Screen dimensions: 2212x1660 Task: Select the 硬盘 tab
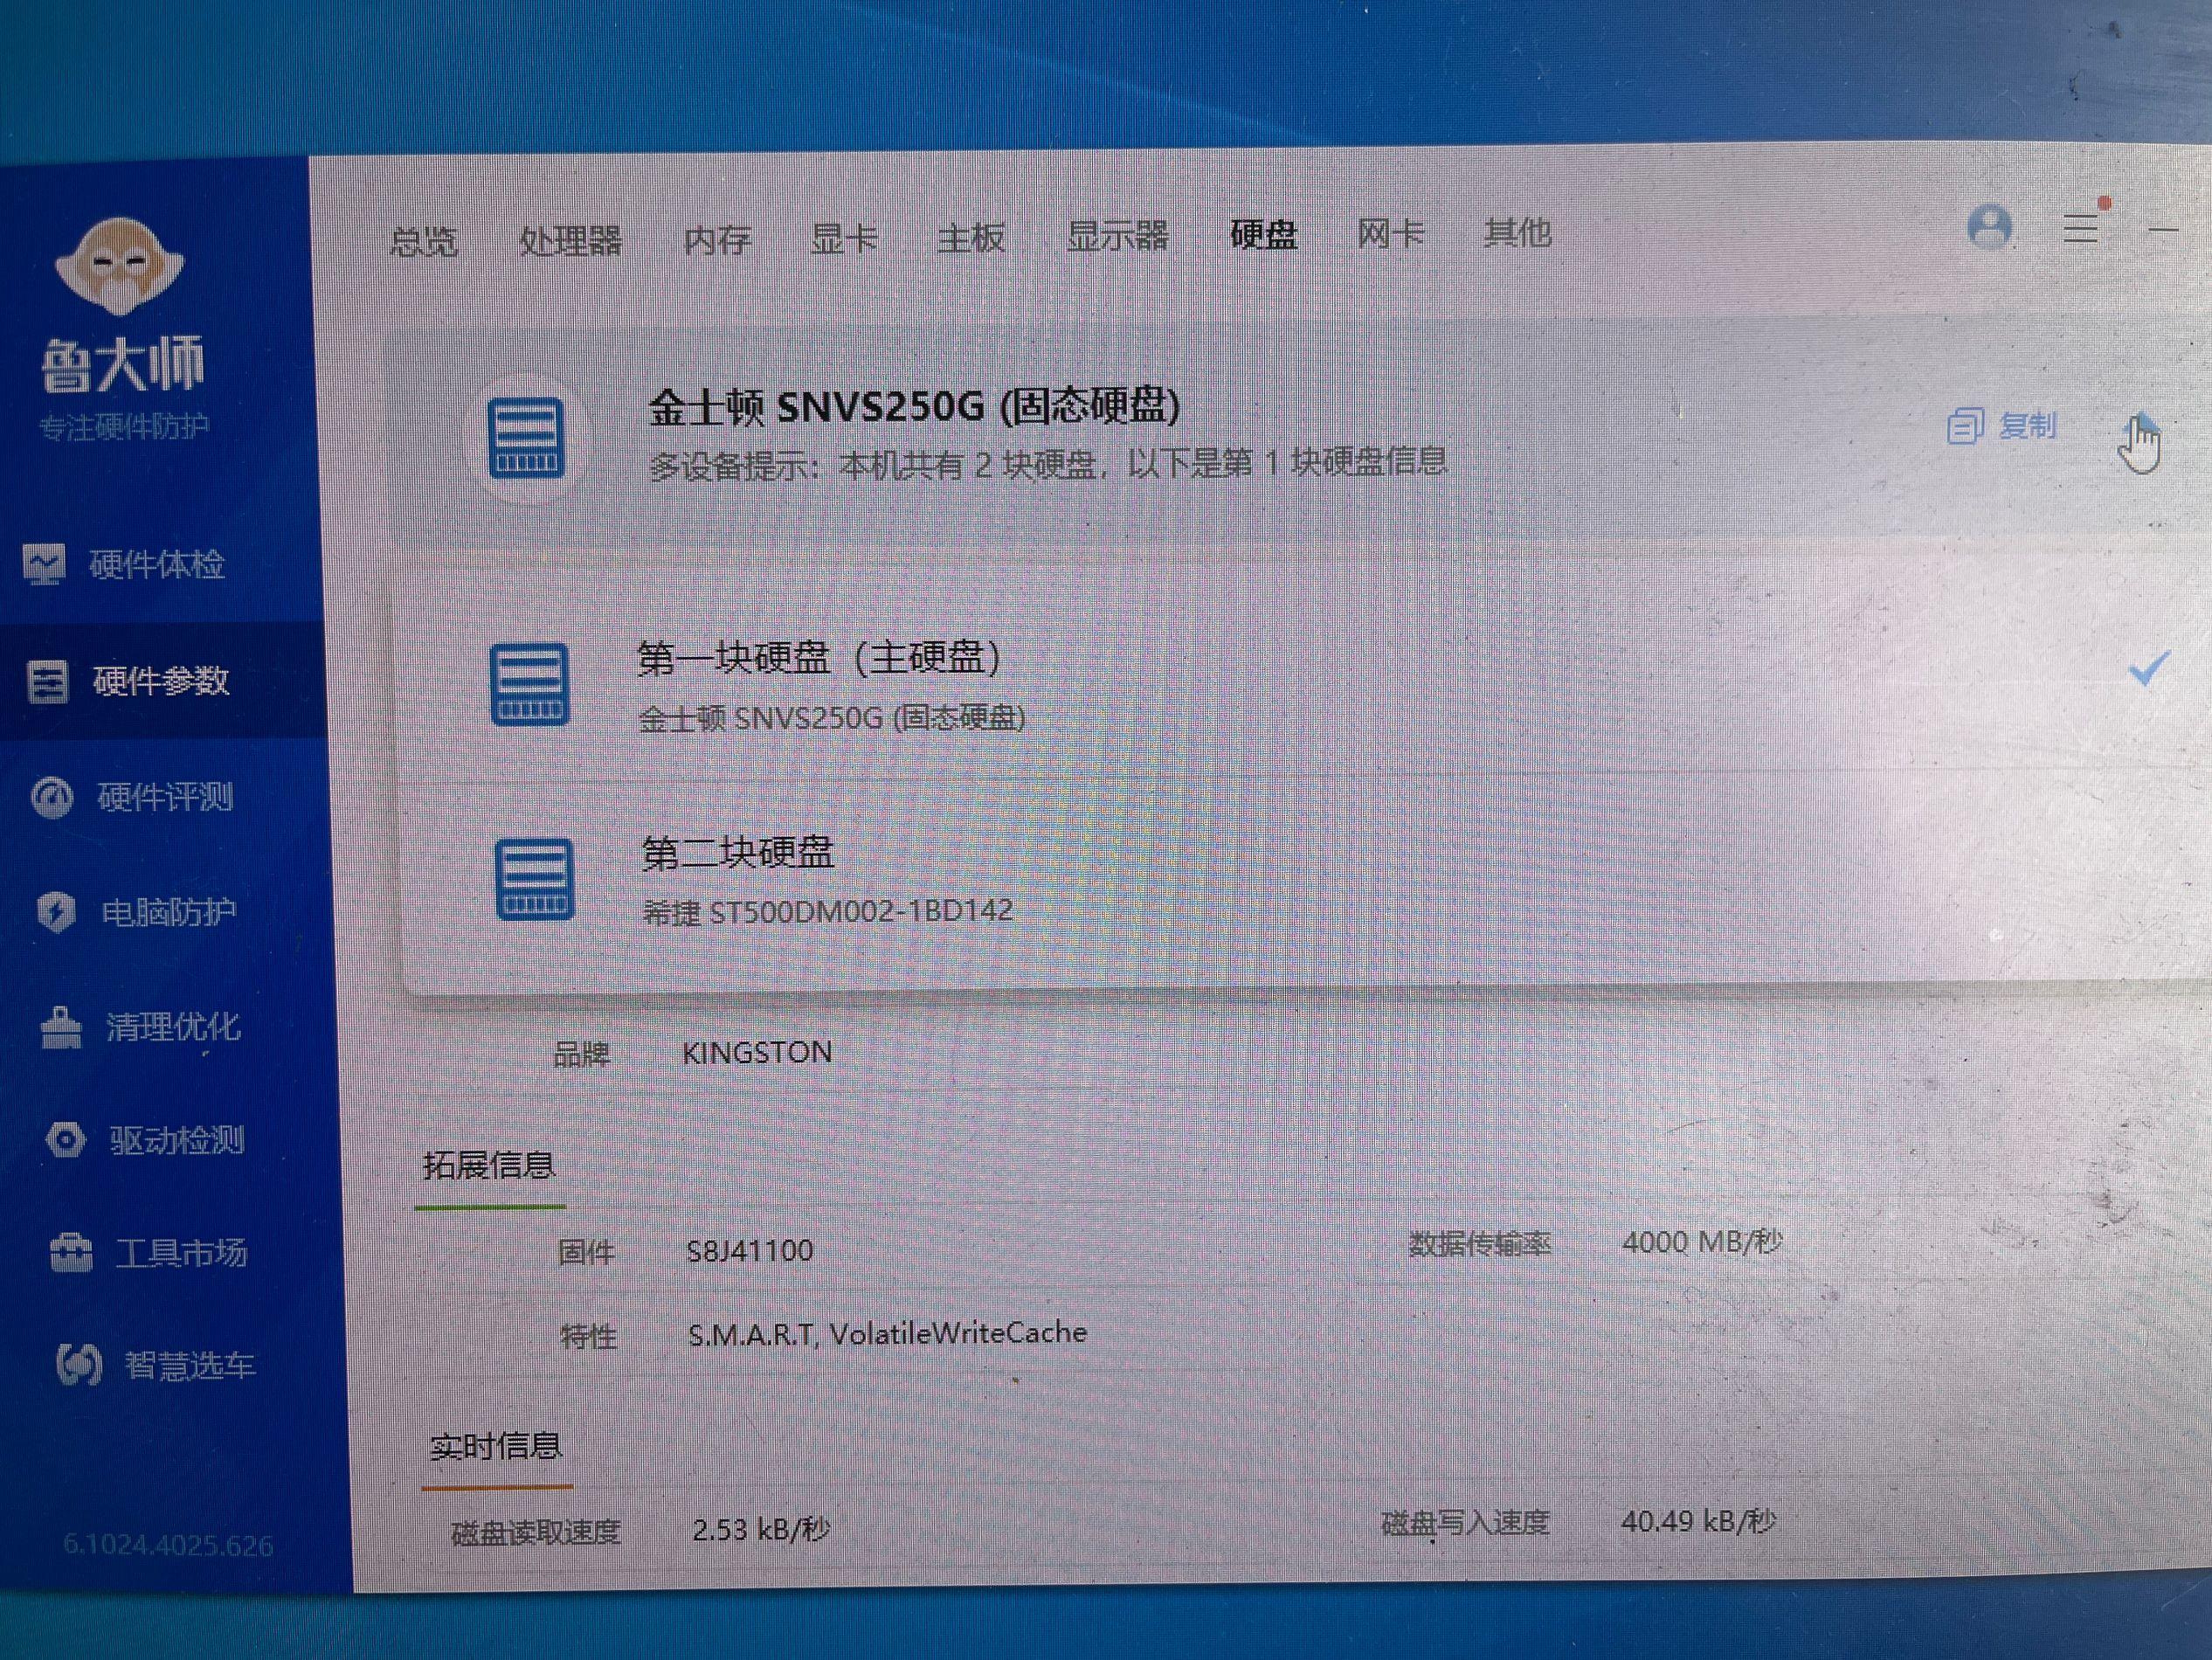coord(1264,235)
